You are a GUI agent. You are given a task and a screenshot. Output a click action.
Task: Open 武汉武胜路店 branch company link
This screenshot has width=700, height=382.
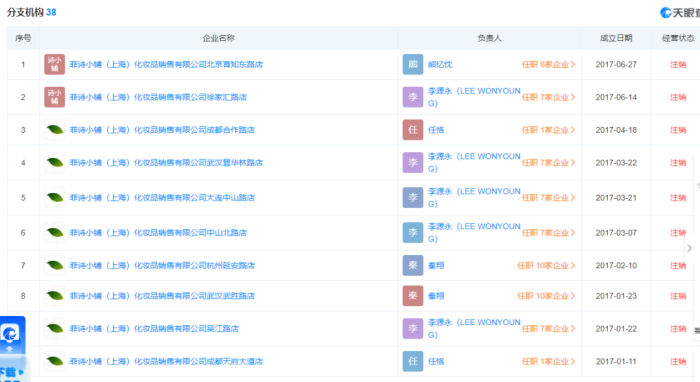click(x=162, y=296)
